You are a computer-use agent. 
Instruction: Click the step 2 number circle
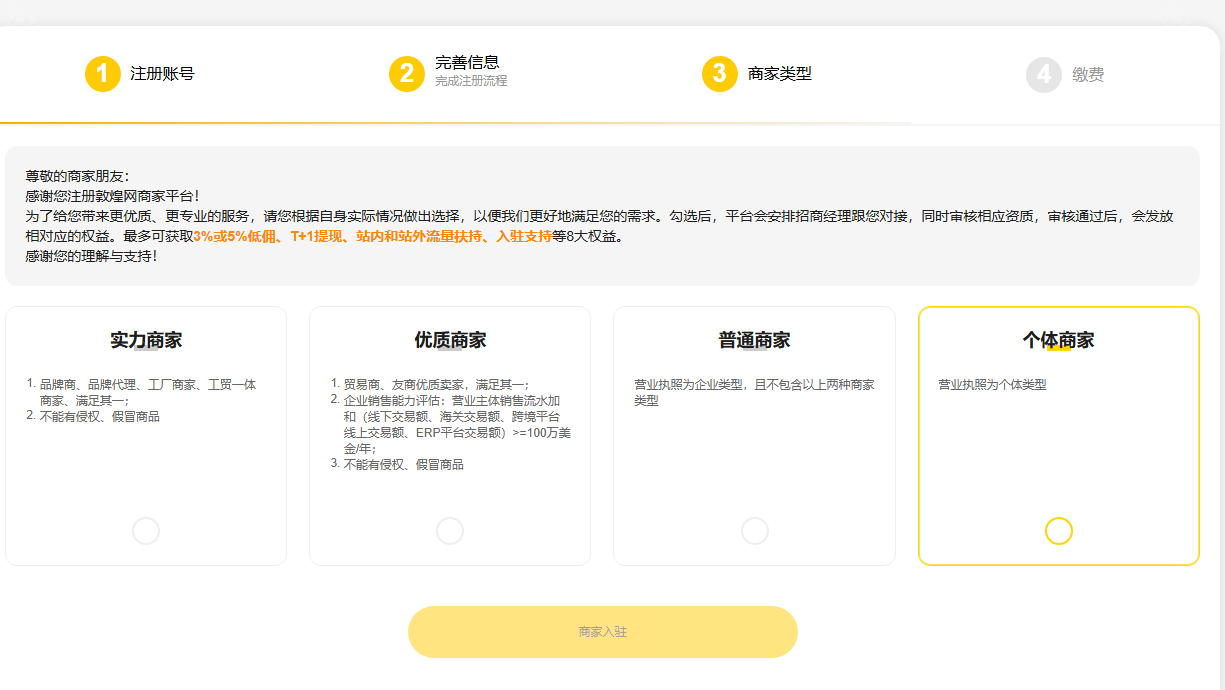(407, 74)
